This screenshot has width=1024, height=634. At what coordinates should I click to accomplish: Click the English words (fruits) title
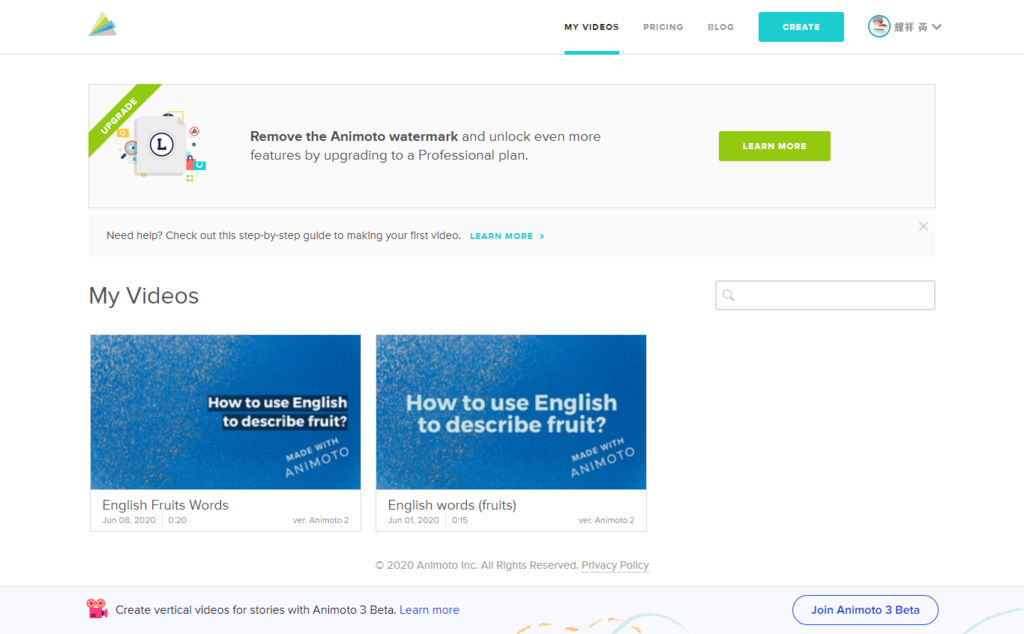pyautogui.click(x=452, y=505)
